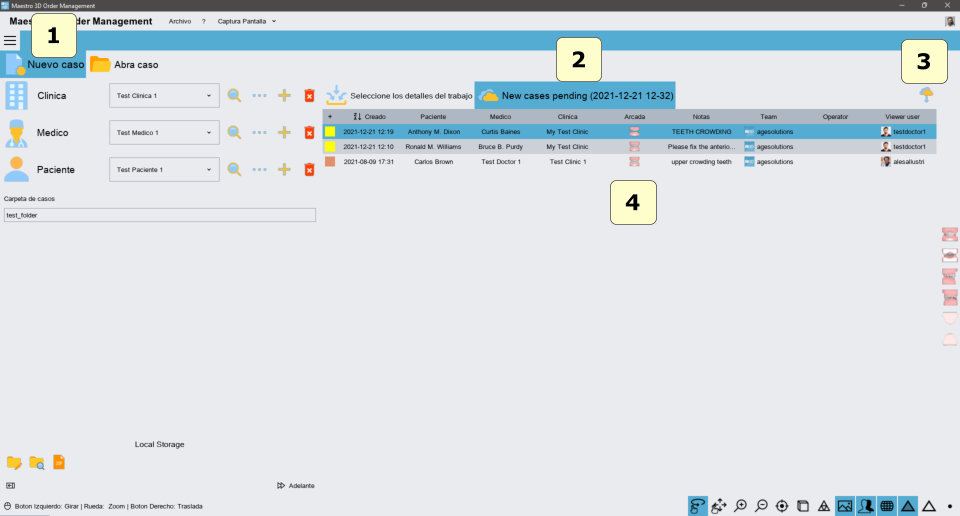The image size is (960, 516).
Task: Open the ? help menu
Action: (203, 21)
